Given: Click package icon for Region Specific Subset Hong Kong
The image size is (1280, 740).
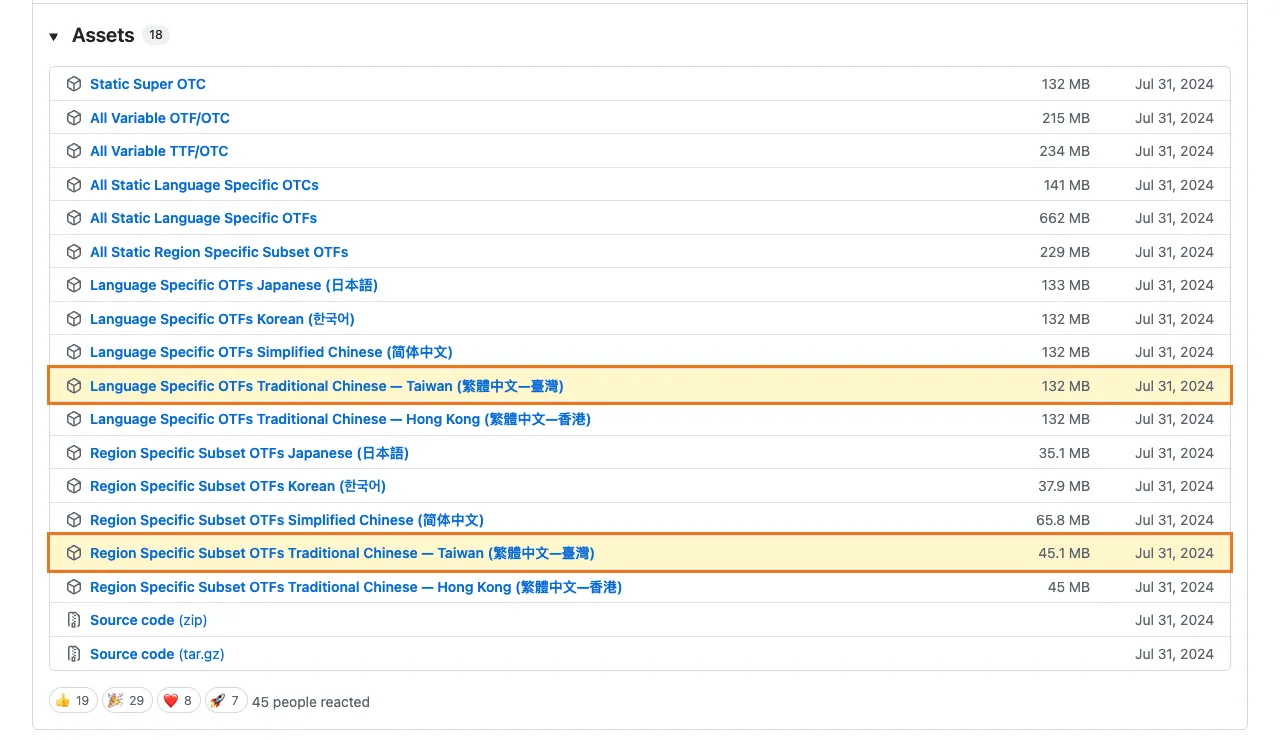Looking at the screenshot, I should pos(74,587).
